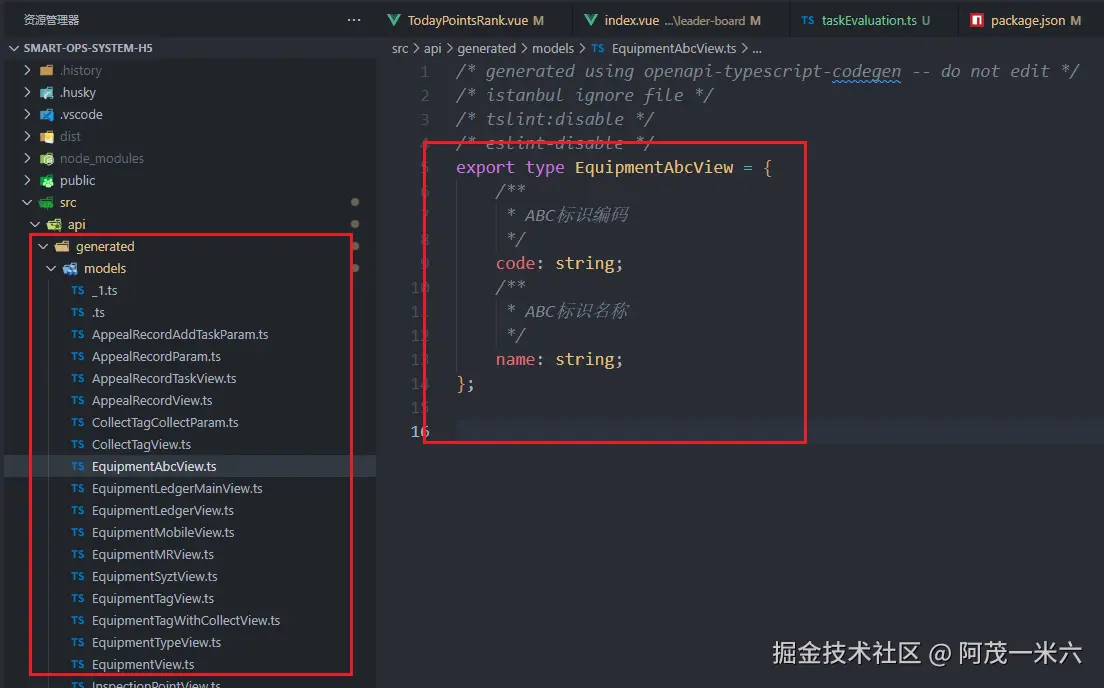This screenshot has height=688, width=1104.
Task: Click 'export type EquipmentAbcView' line
Action: click(613, 168)
